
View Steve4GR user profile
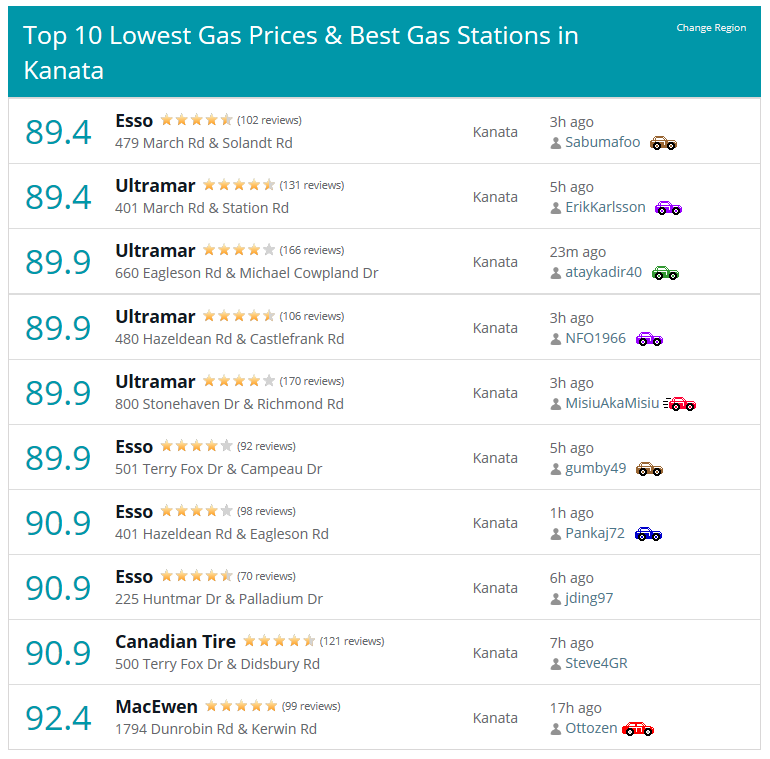coord(596,663)
